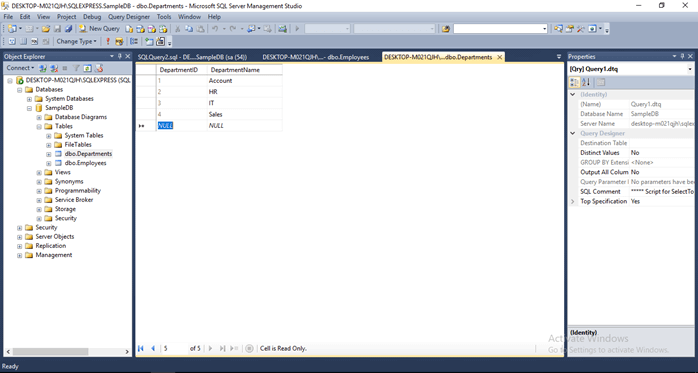Image resolution: width=698 pixels, height=373 pixels.
Task: Toggle Alphabetical sort in Properties panel
Action: [x=586, y=82]
